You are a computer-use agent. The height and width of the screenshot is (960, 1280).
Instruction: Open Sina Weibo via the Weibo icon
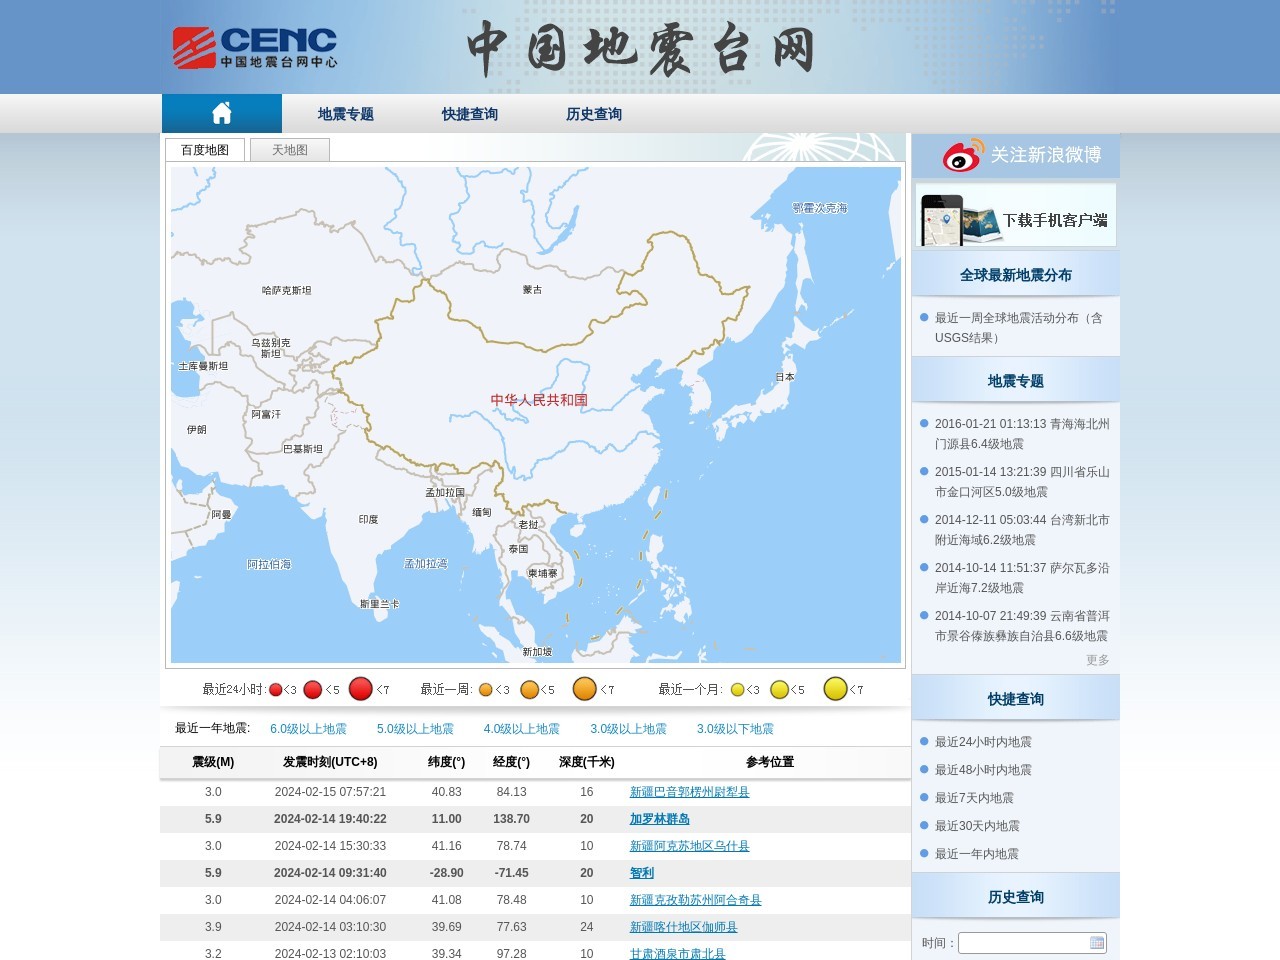click(961, 156)
